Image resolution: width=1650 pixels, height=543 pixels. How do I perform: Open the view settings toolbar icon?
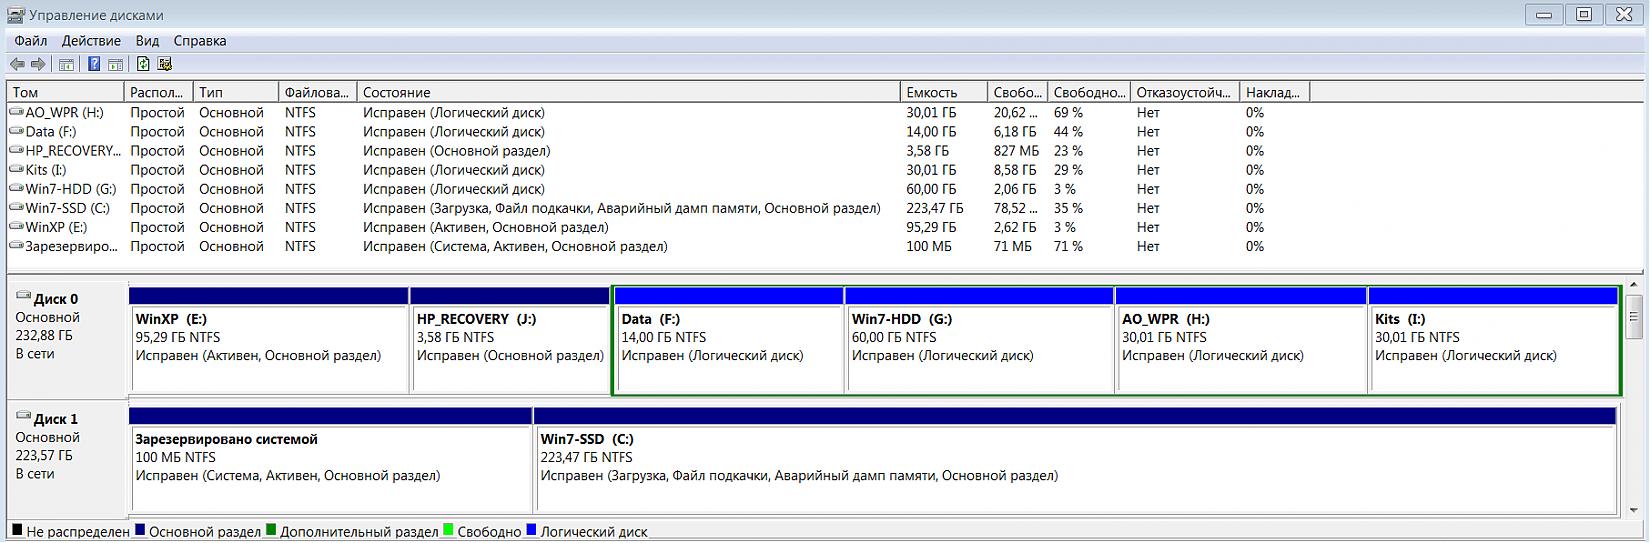[x=165, y=64]
